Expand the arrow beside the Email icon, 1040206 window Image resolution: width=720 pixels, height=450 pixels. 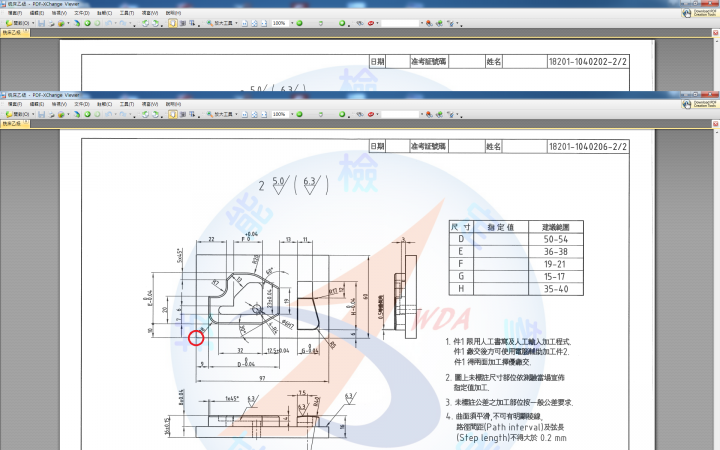pos(68,114)
